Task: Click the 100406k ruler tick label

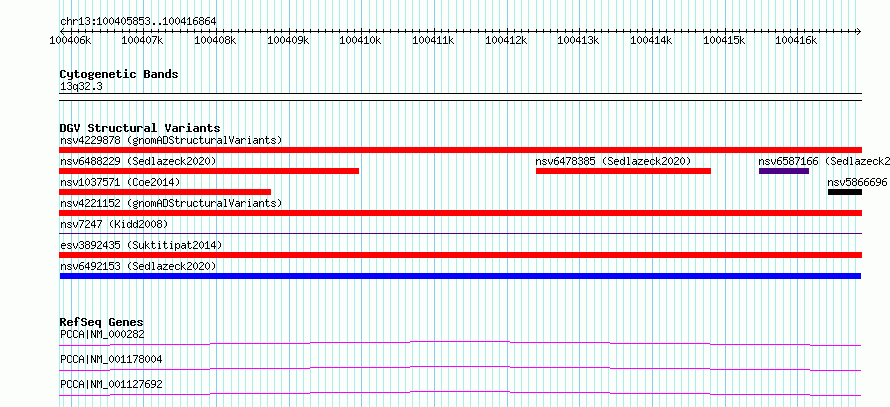Action: point(70,41)
